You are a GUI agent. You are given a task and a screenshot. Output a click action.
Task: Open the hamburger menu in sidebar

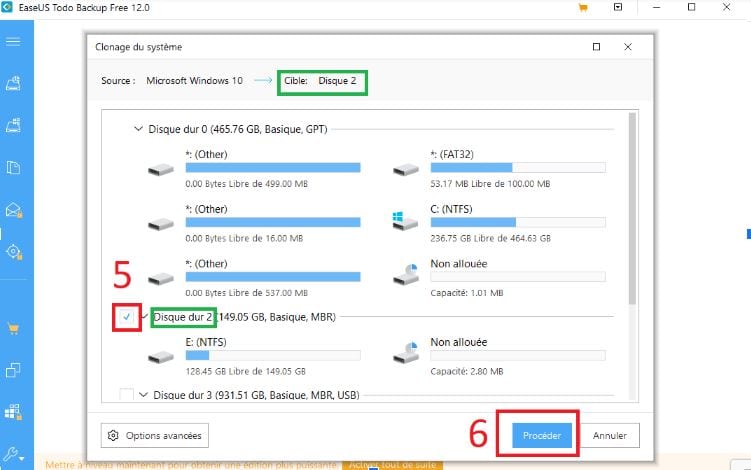coord(13,42)
